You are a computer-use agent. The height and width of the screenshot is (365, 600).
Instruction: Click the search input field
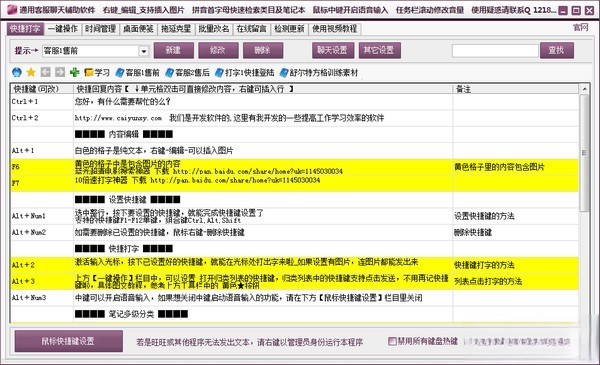(495, 51)
